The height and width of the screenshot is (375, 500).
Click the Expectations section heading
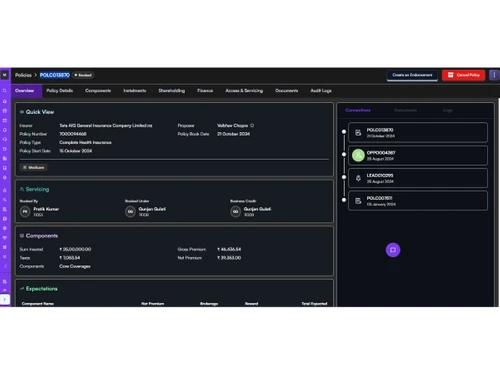(x=42, y=289)
